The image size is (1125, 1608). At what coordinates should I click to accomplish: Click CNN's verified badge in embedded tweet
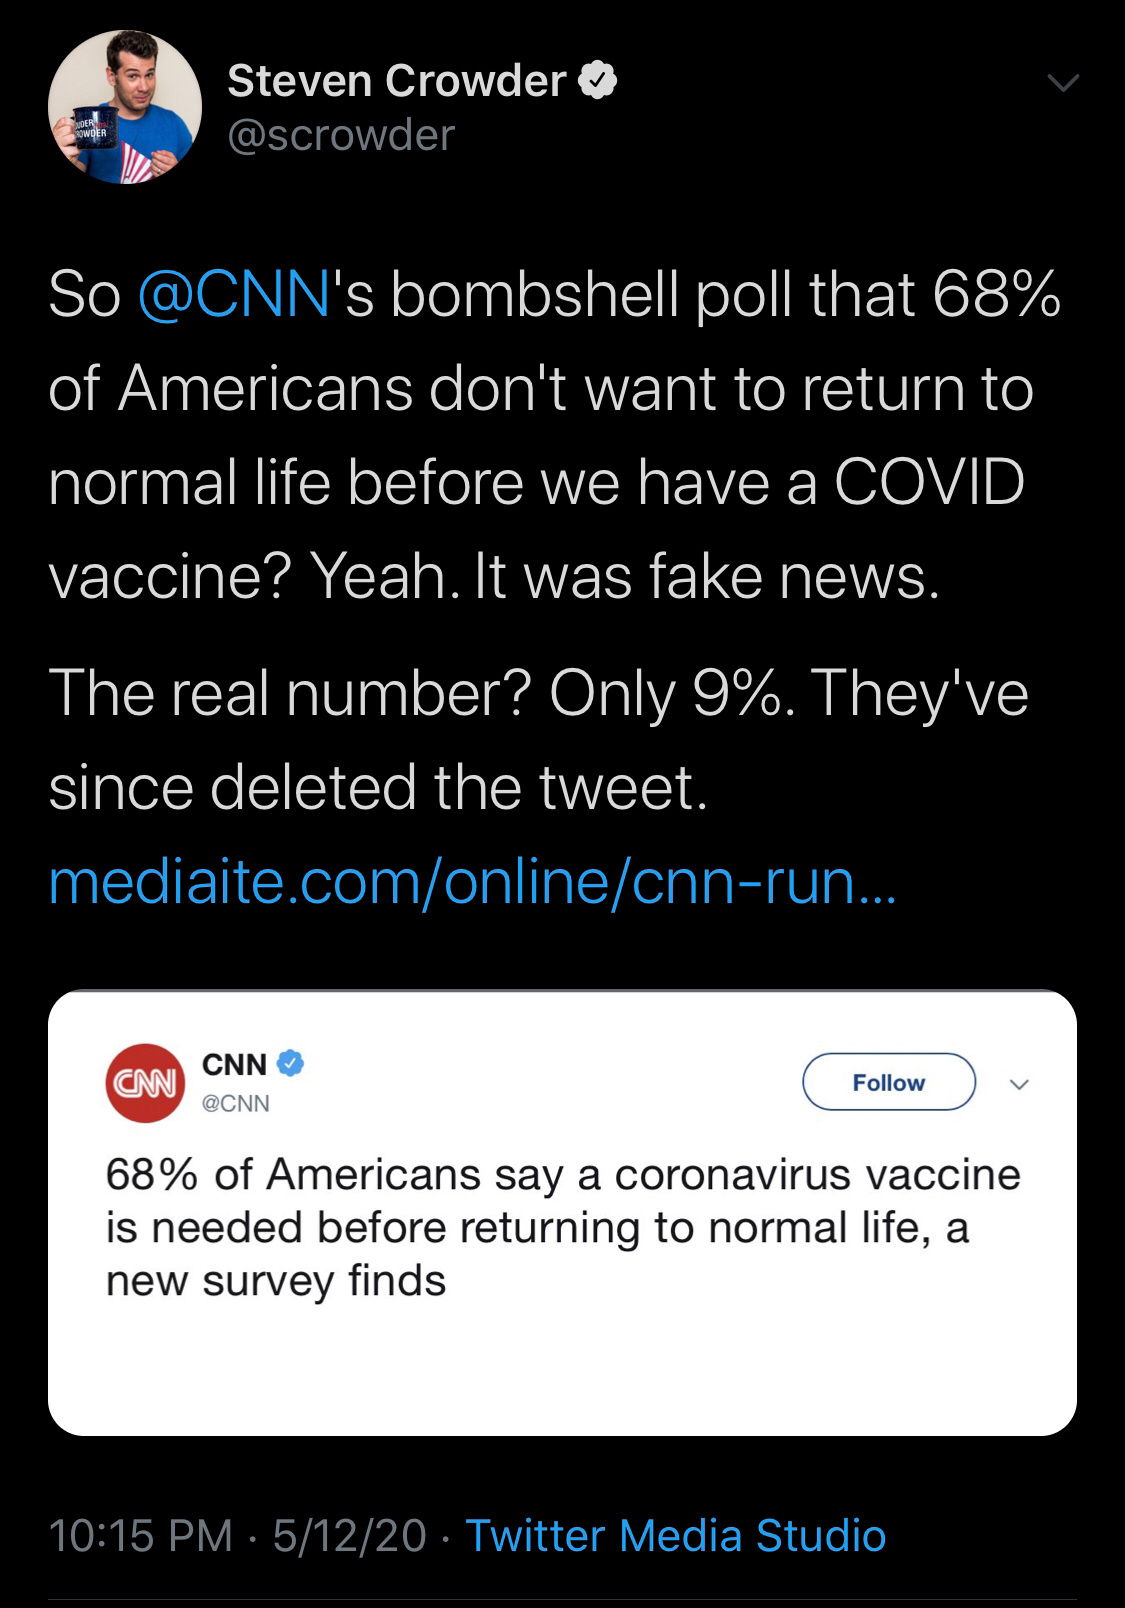[290, 1065]
